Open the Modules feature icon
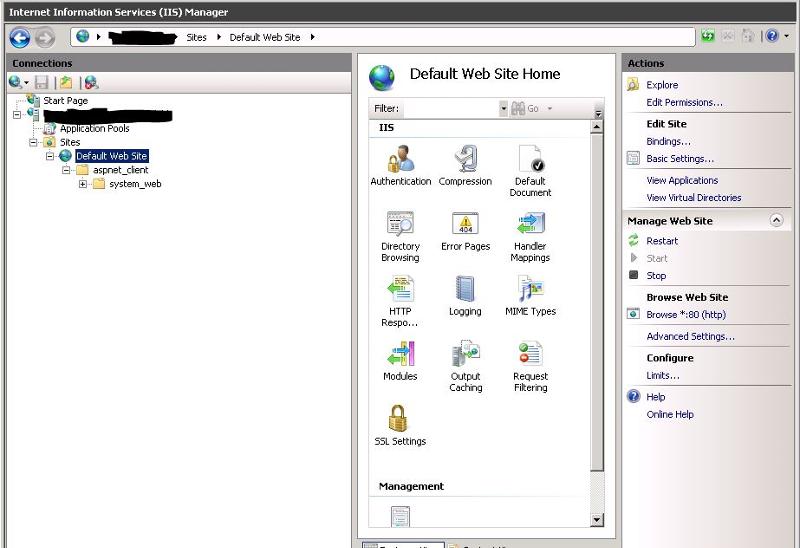The image size is (800, 548). point(401,353)
